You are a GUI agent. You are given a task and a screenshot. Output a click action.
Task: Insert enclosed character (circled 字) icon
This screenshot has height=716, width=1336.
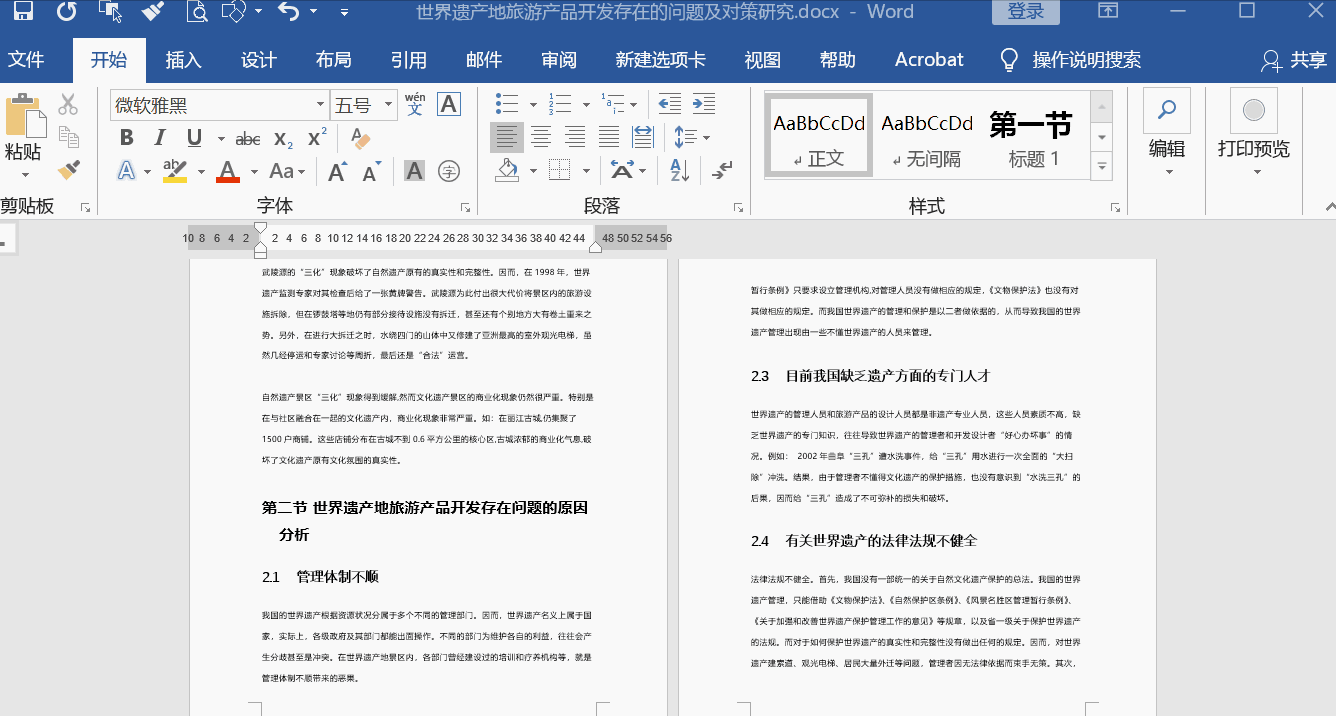point(449,171)
